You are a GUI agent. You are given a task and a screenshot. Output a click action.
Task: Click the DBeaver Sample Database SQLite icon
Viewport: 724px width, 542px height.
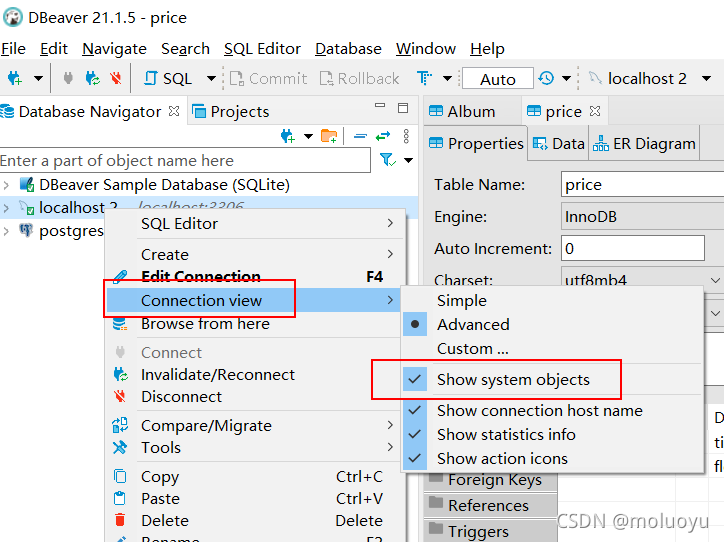(27, 184)
